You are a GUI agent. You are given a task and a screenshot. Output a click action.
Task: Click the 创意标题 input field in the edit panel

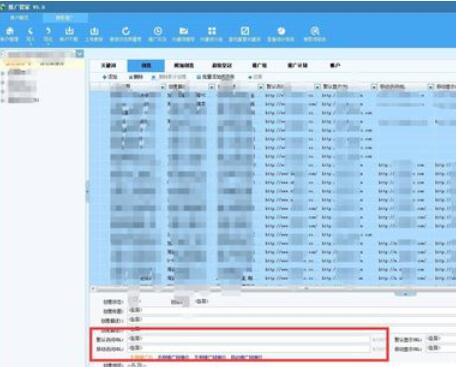point(292,310)
